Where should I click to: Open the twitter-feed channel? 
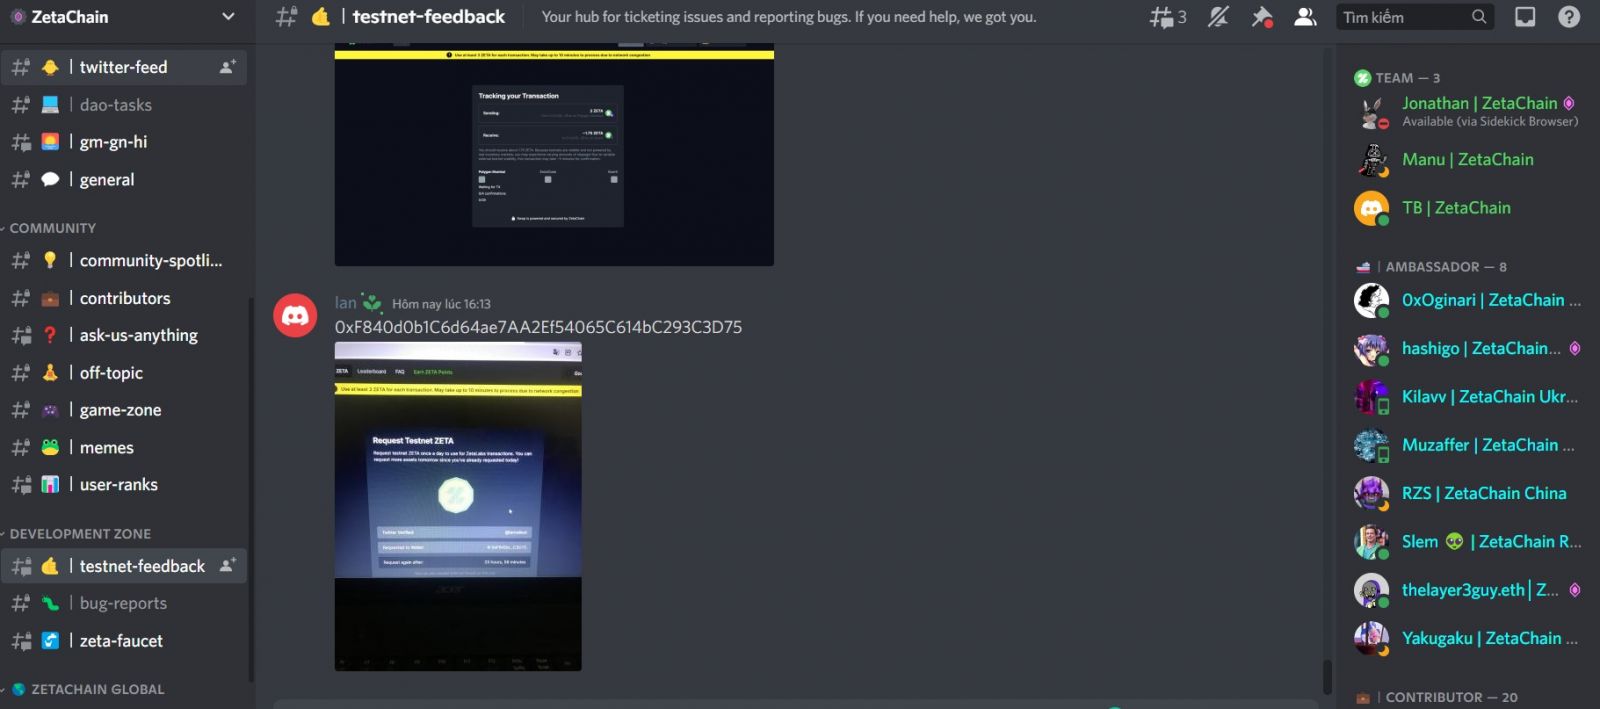[x=124, y=67]
